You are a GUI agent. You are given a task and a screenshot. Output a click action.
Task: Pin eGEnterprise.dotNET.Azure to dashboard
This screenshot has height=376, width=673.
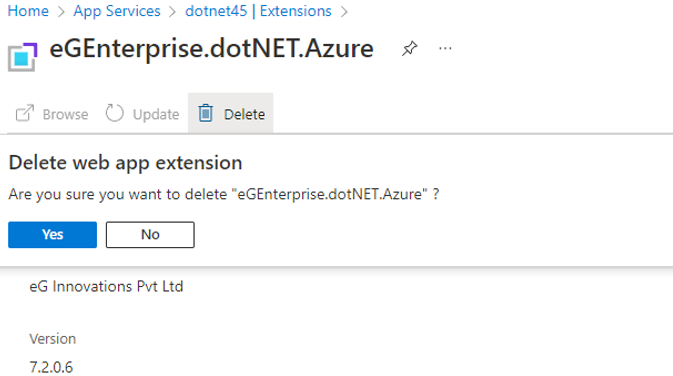pos(409,48)
